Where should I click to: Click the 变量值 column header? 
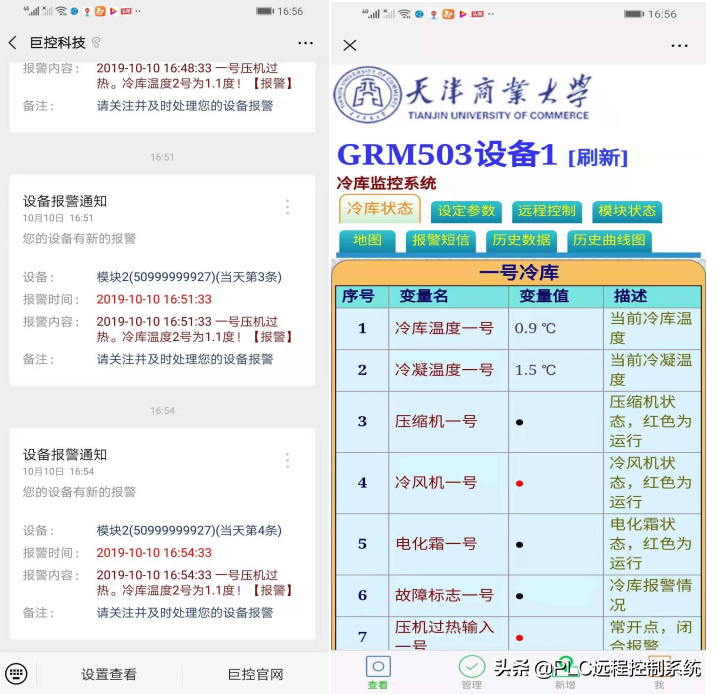pyautogui.click(x=544, y=296)
